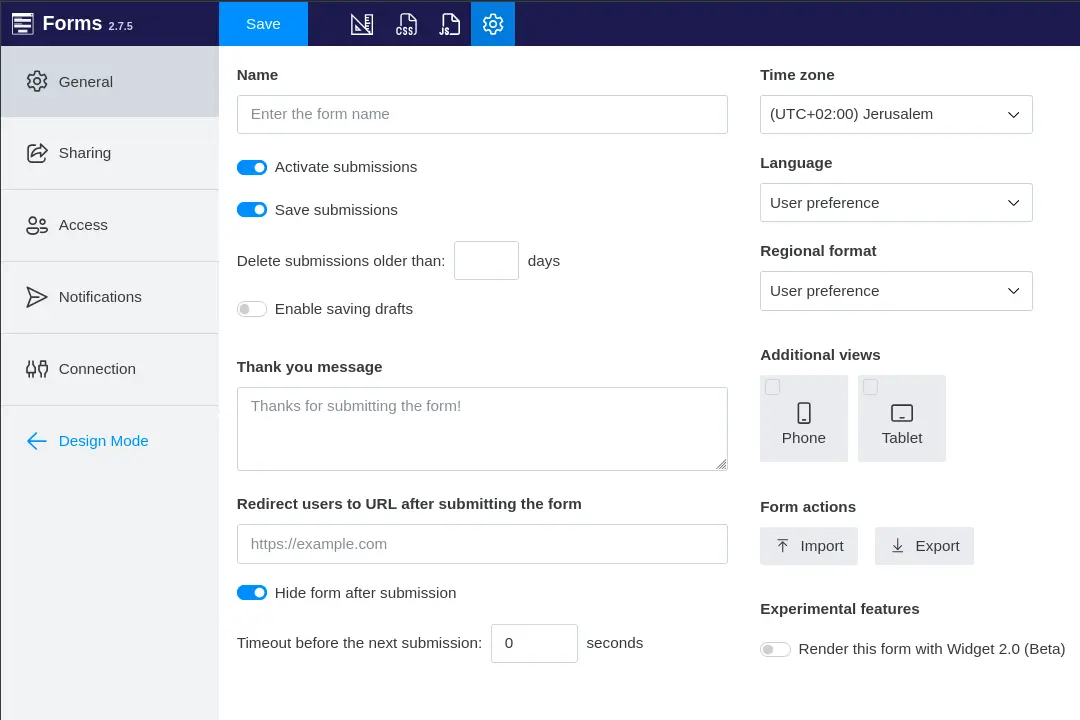Check the Tablet additional view checkbox

point(870,387)
